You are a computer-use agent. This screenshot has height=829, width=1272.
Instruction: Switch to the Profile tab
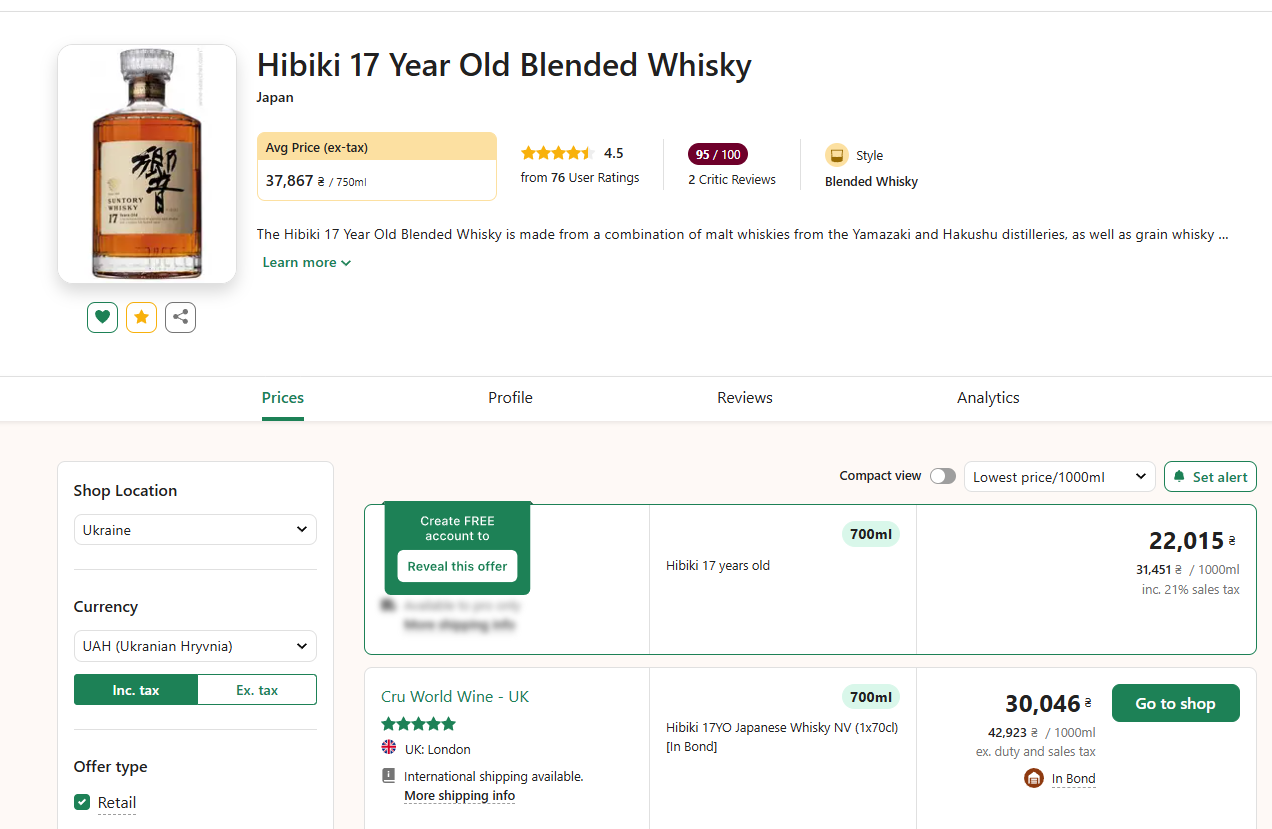510,398
